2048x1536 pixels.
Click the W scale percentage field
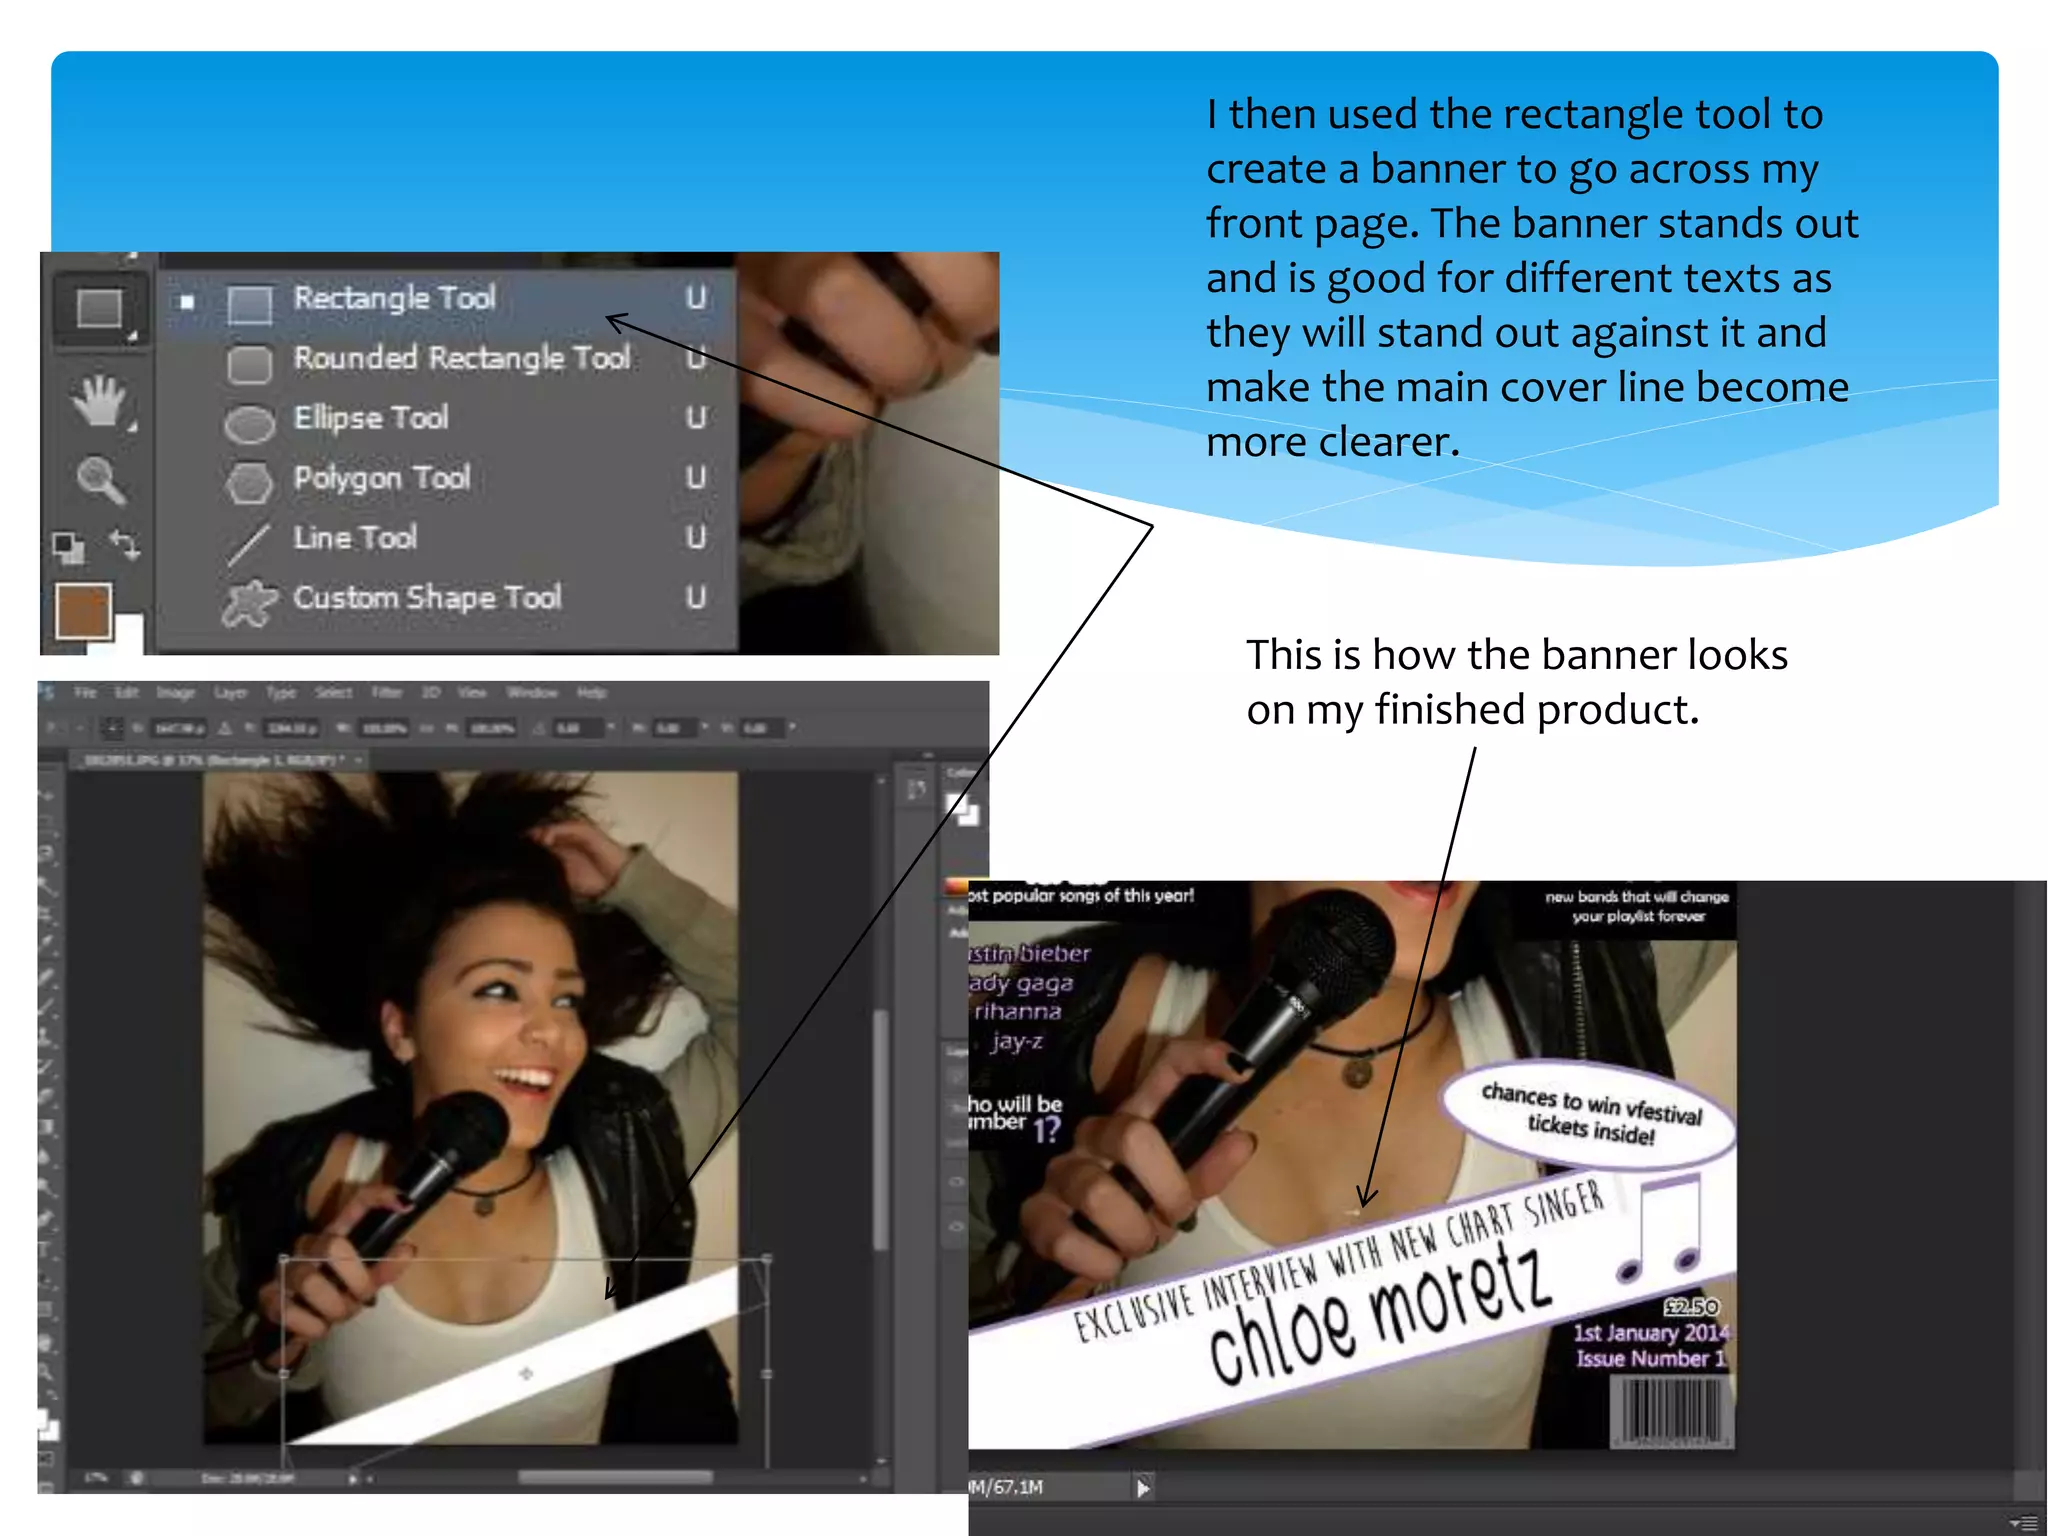(384, 728)
